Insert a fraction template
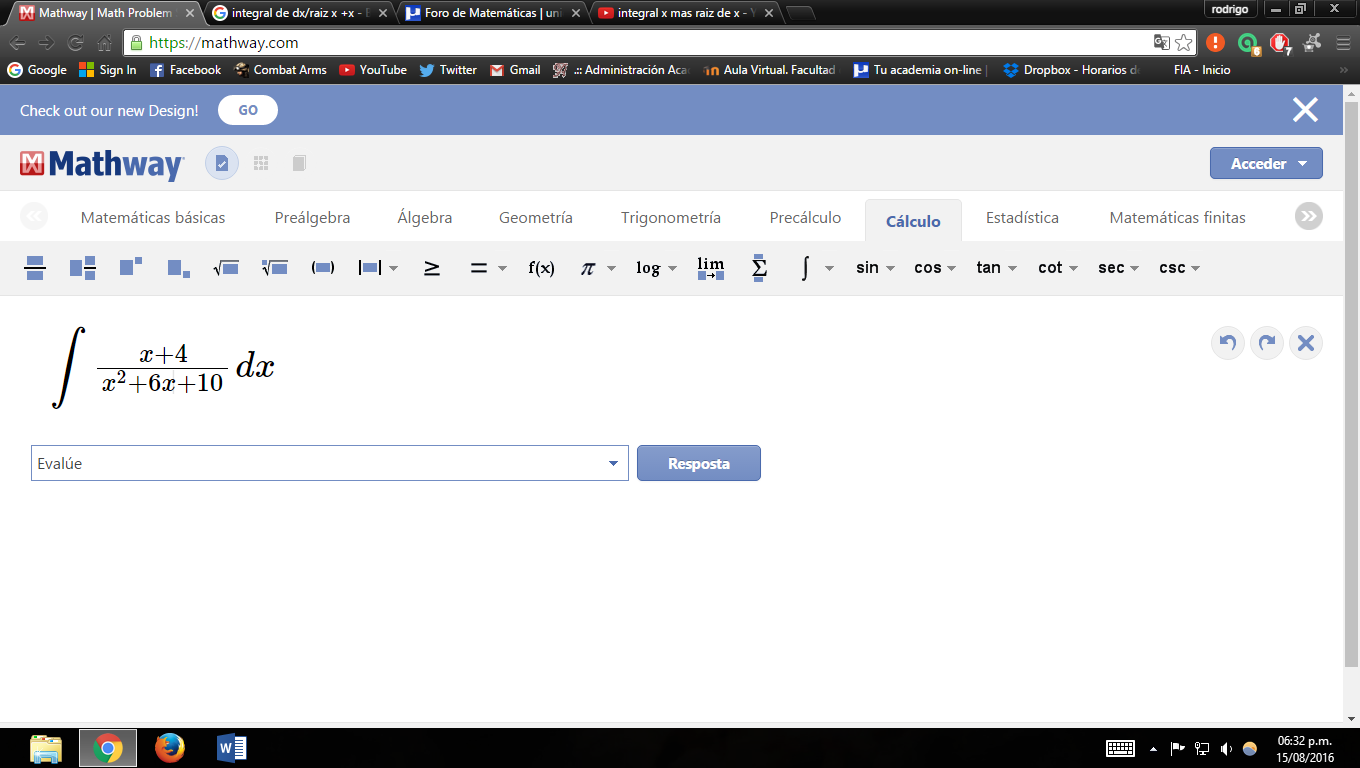 [35, 268]
